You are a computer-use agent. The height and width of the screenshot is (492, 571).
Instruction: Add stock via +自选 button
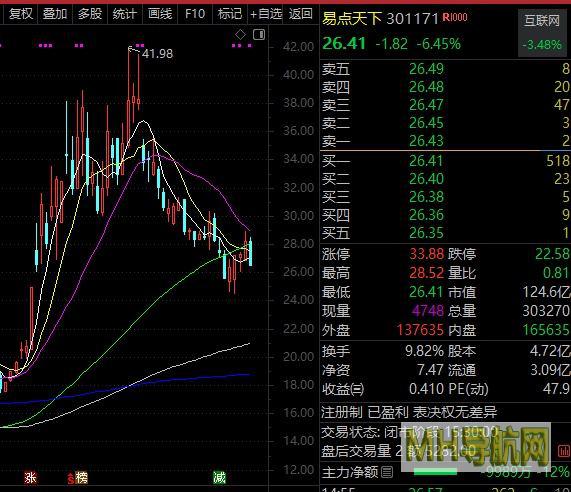[266, 14]
